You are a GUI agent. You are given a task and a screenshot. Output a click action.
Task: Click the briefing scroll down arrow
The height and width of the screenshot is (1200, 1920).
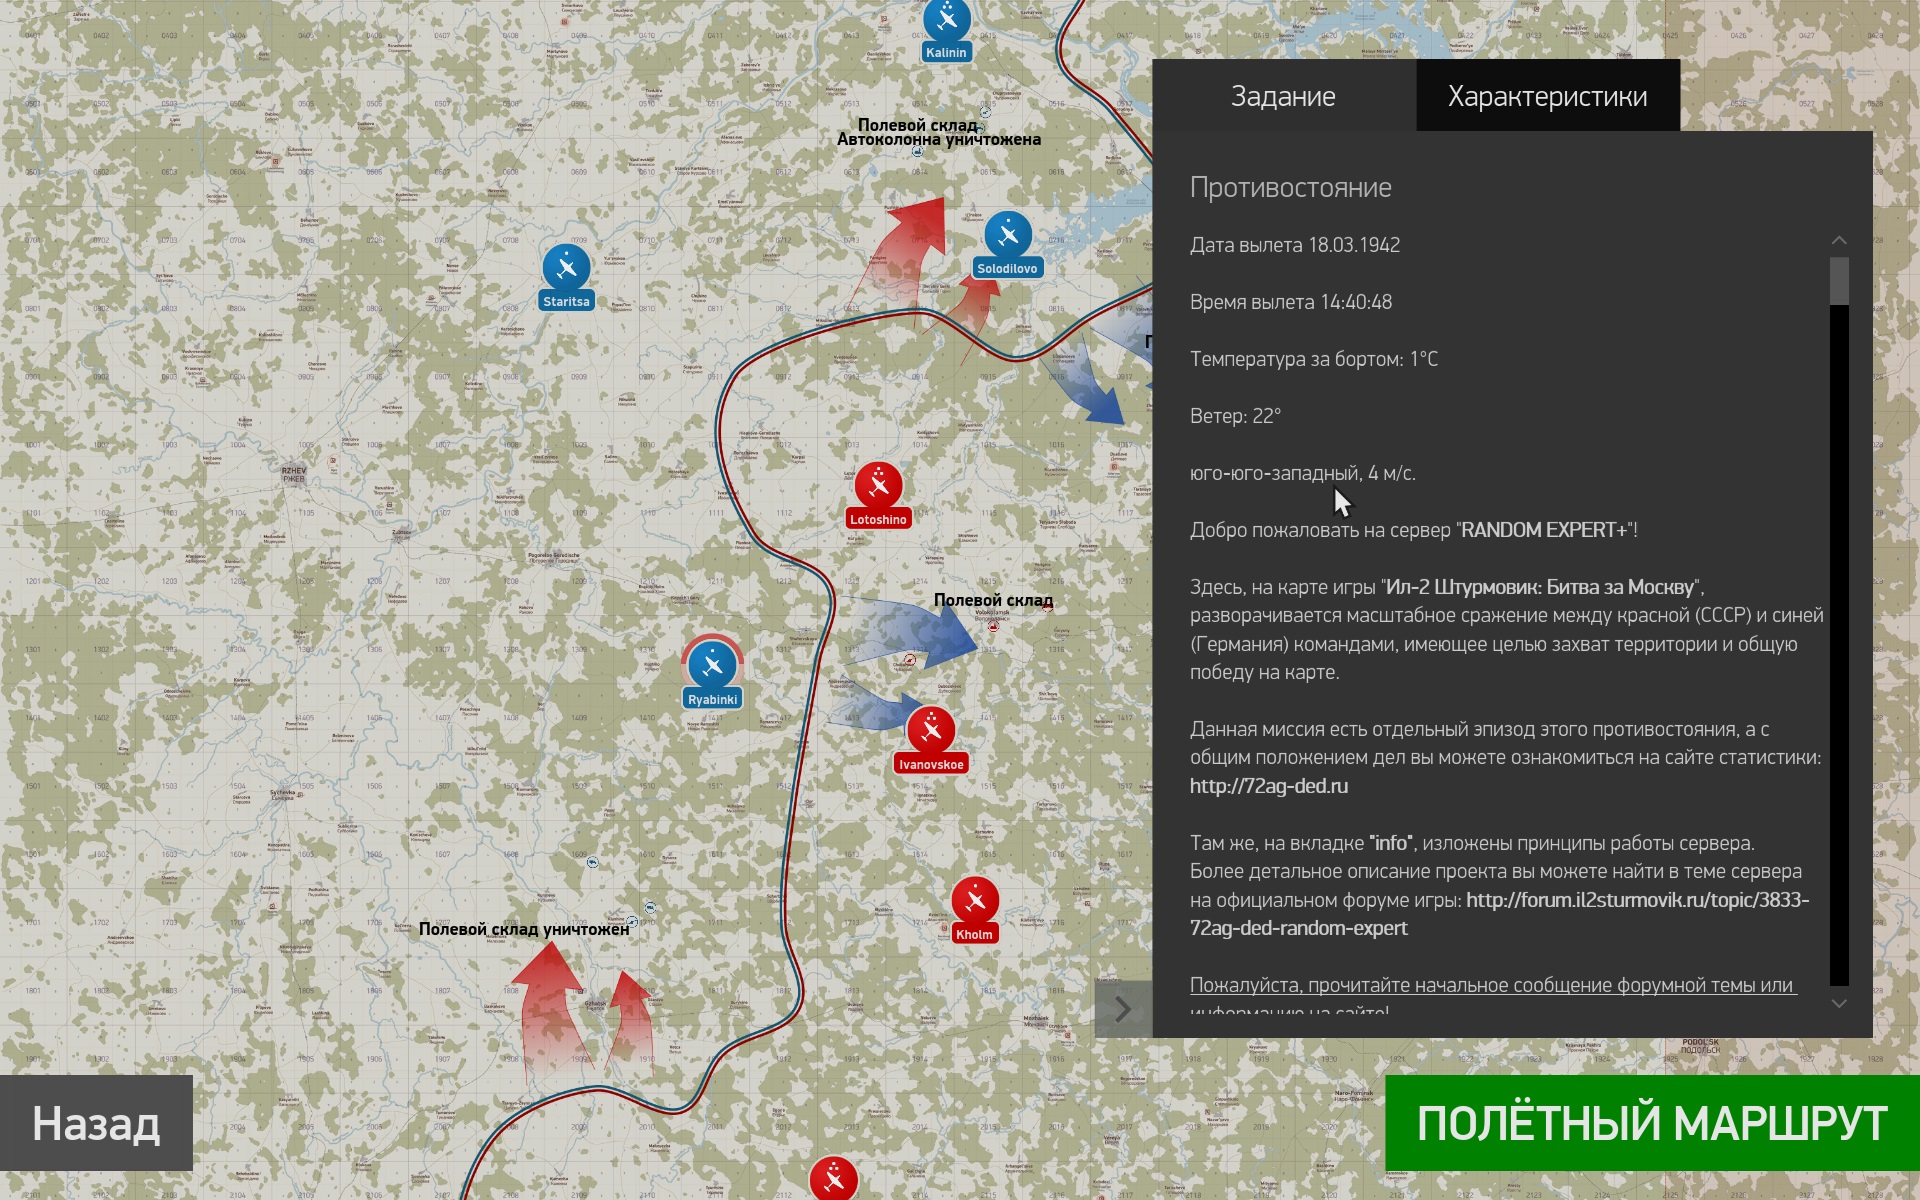pyautogui.click(x=1838, y=1003)
